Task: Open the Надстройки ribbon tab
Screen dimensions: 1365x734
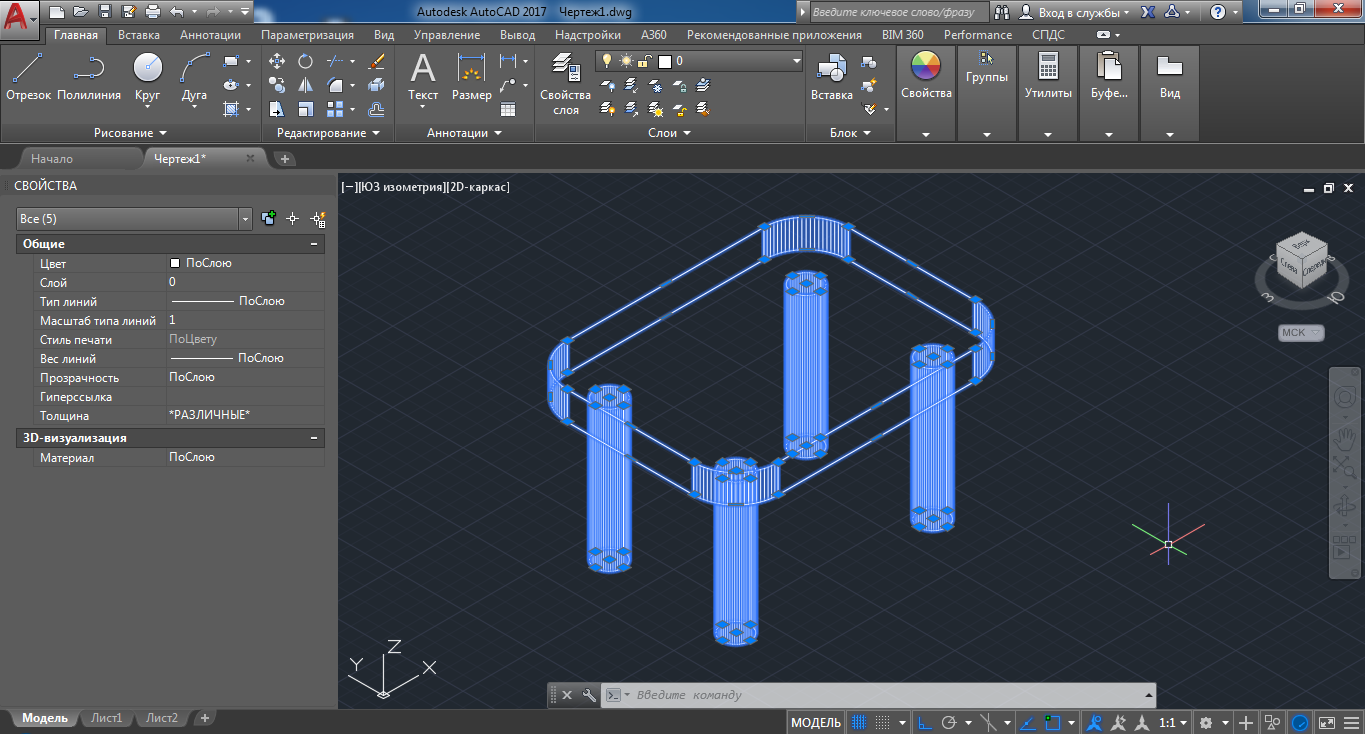Action: [588, 35]
